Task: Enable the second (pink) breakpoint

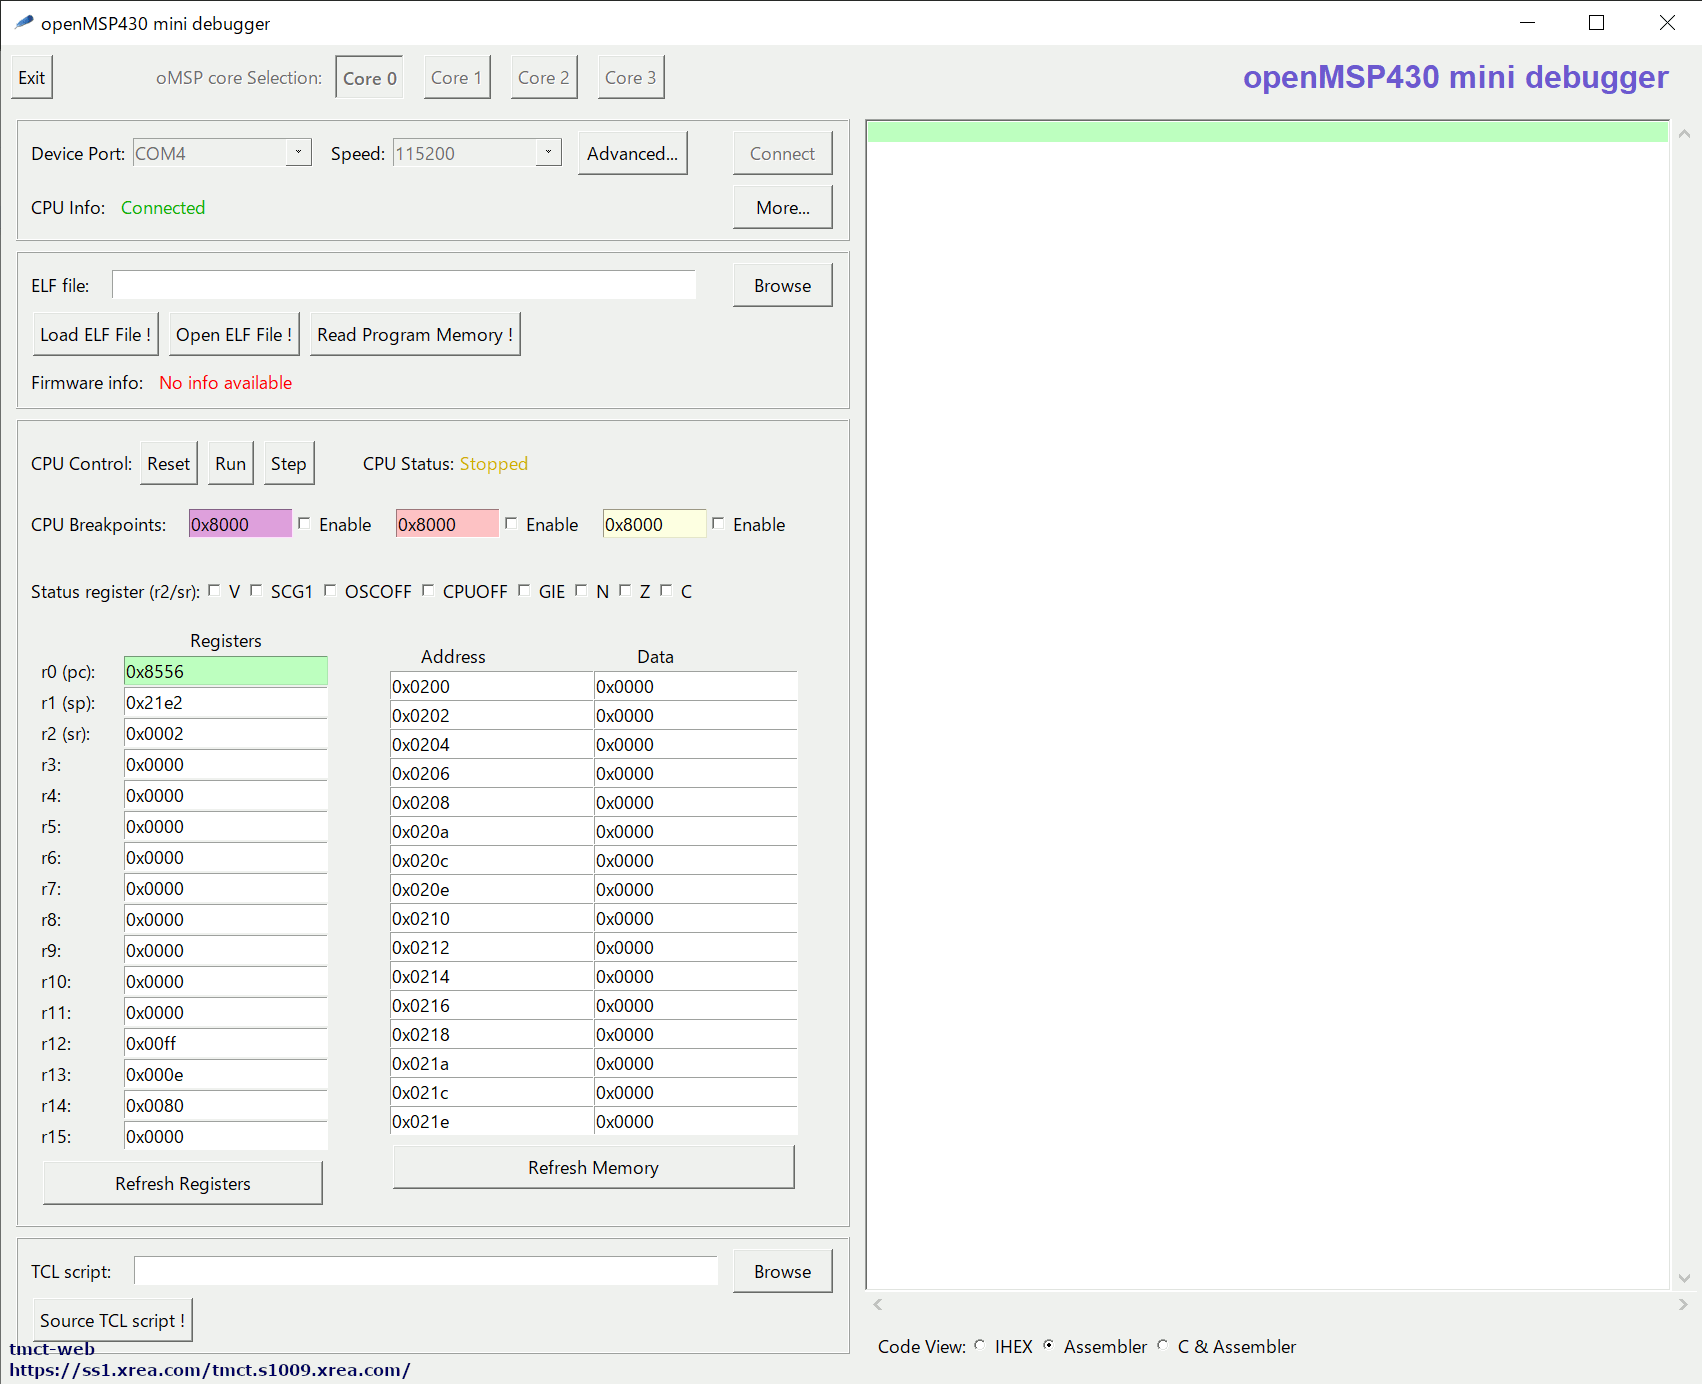Action: [x=511, y=523]
